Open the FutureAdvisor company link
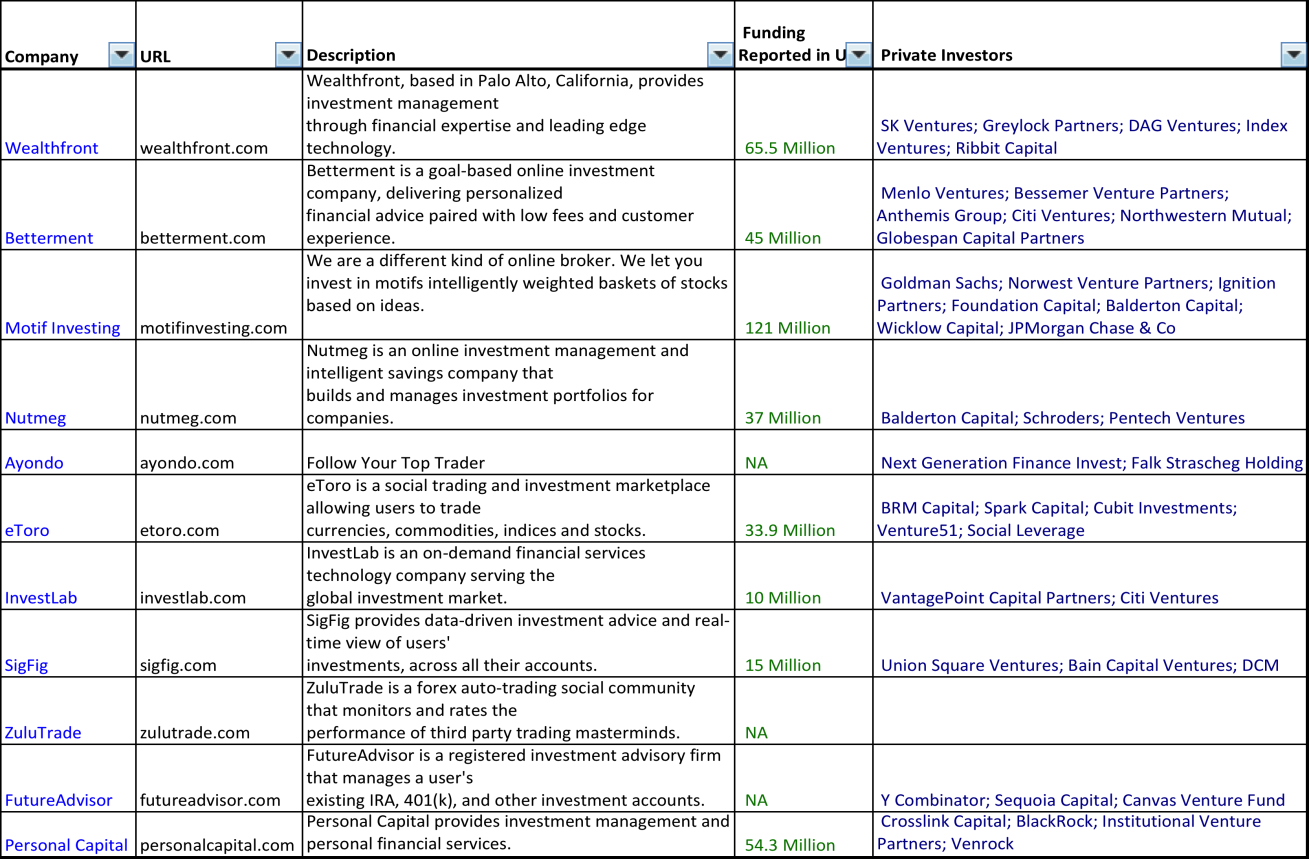This screenshot has height=859, width=1309. (58, 800)
